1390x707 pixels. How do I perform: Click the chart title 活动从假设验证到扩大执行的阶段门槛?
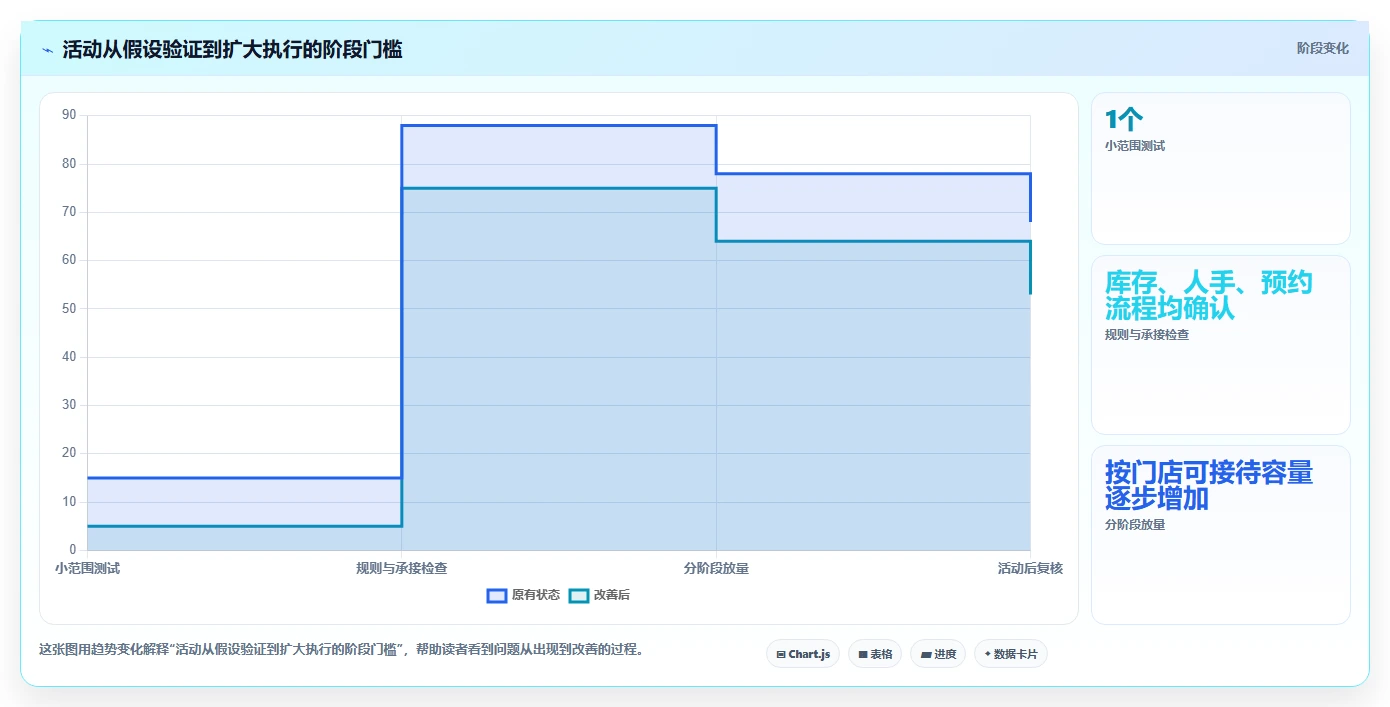point(232,49)
